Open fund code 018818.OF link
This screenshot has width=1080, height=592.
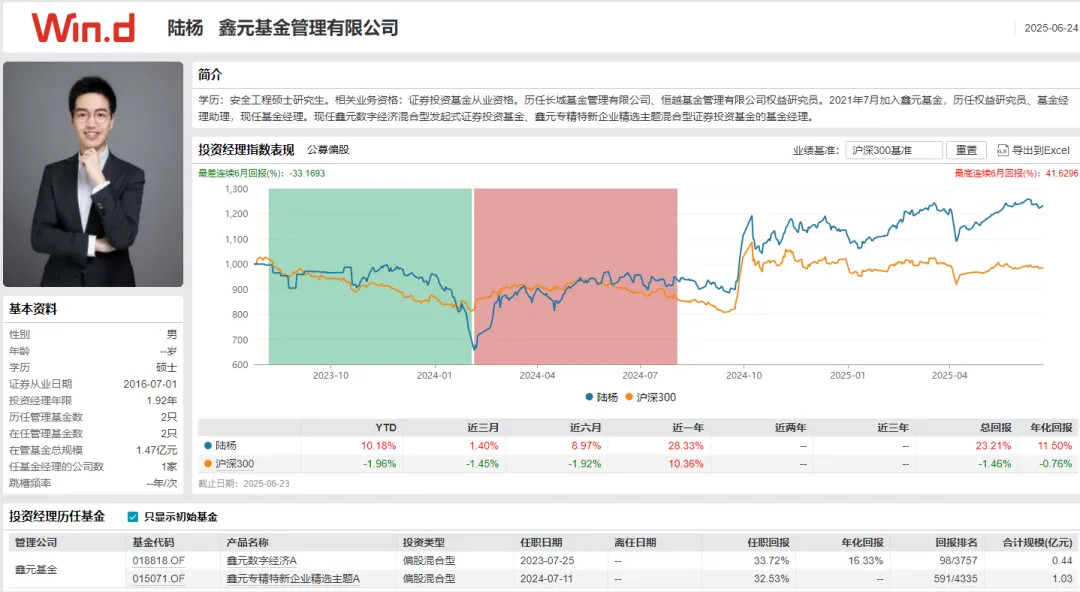(x=158, y=560)
